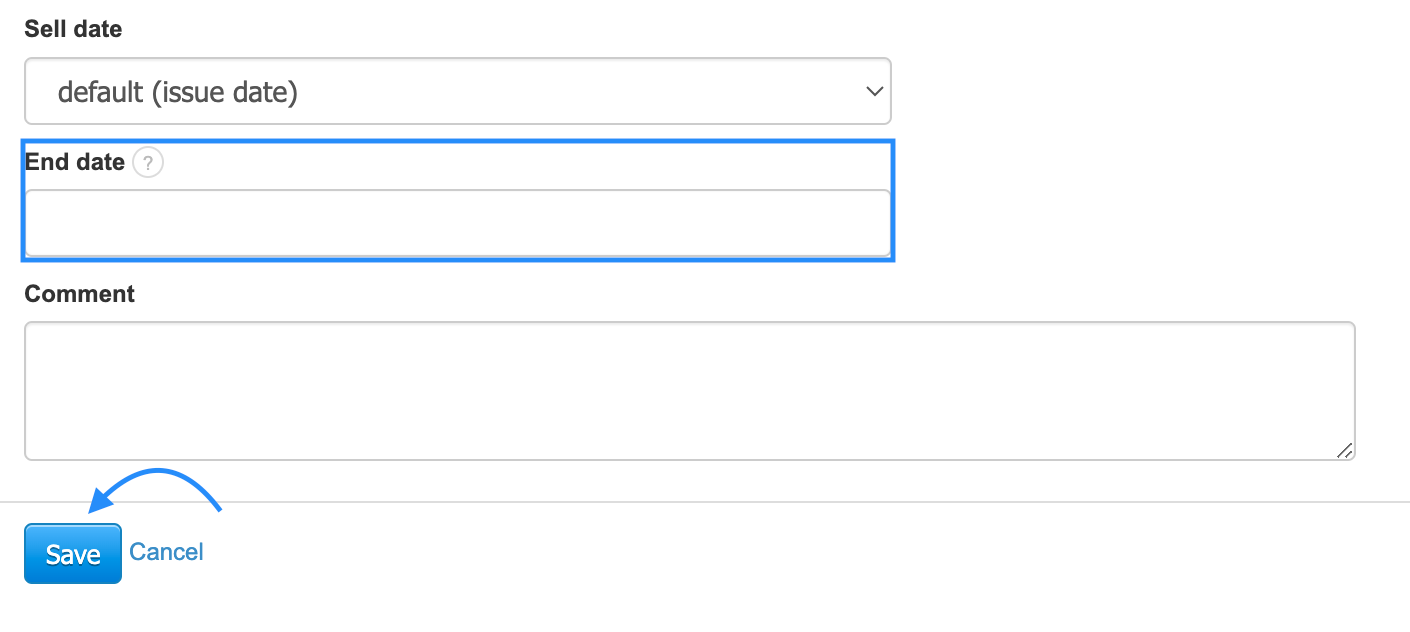1410x632 pixels.
Task: Open the Sell date dropdown
Action: coord(457,91)
